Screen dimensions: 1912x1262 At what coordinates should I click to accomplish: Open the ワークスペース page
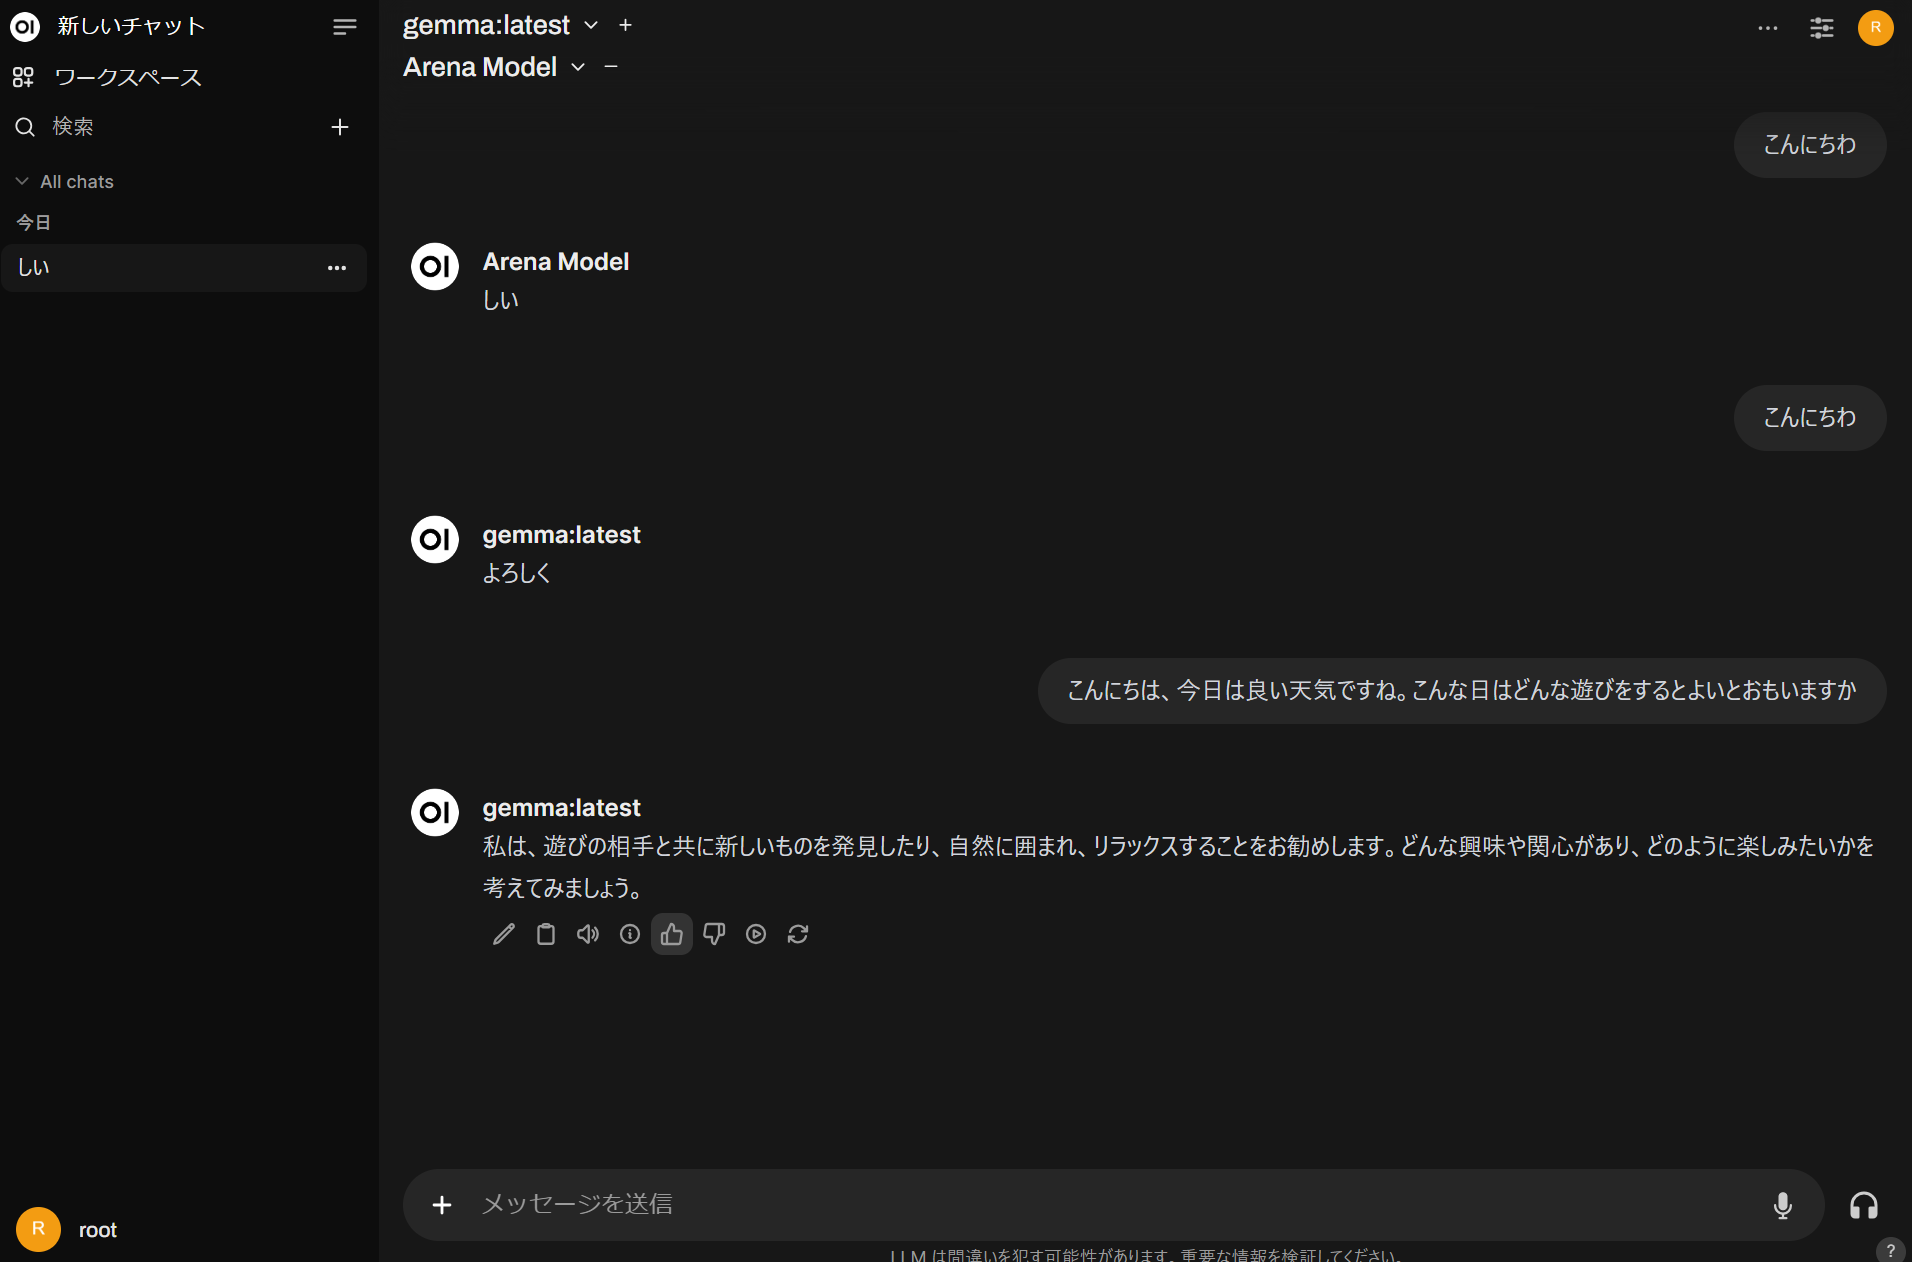click(x=128, y=77)
